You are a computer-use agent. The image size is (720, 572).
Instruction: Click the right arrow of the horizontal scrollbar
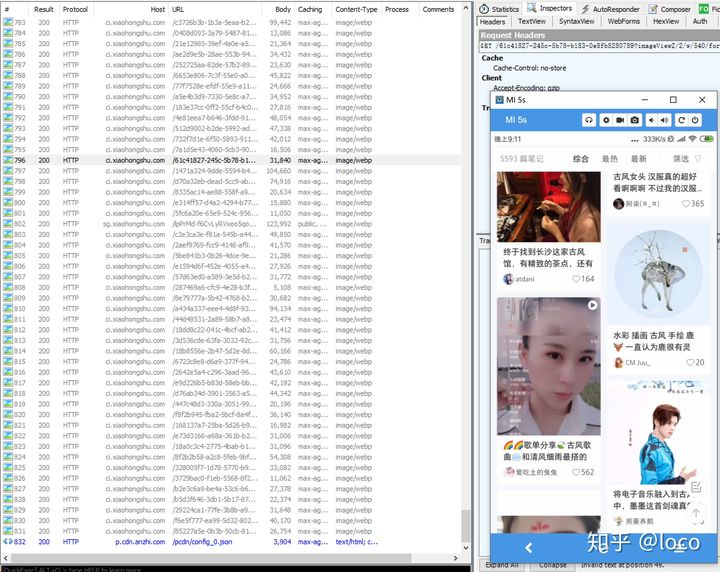tap(456, 558)
